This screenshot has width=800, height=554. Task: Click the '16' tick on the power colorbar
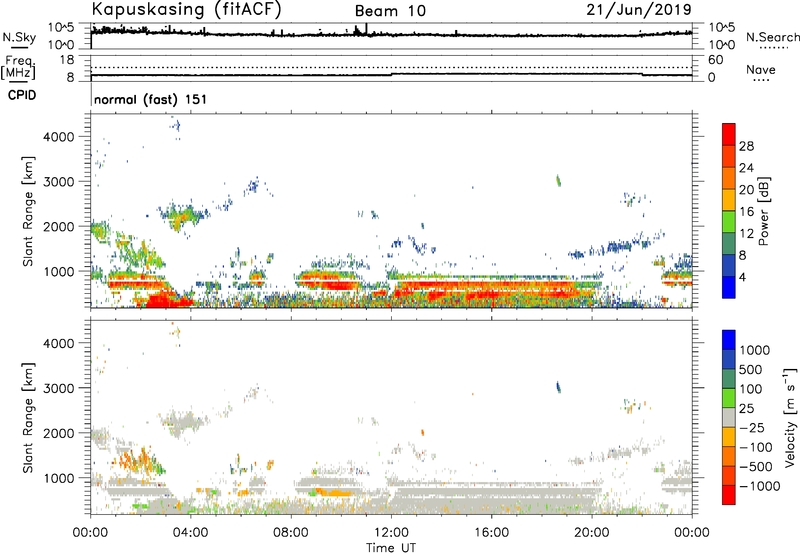click(746, 212)
